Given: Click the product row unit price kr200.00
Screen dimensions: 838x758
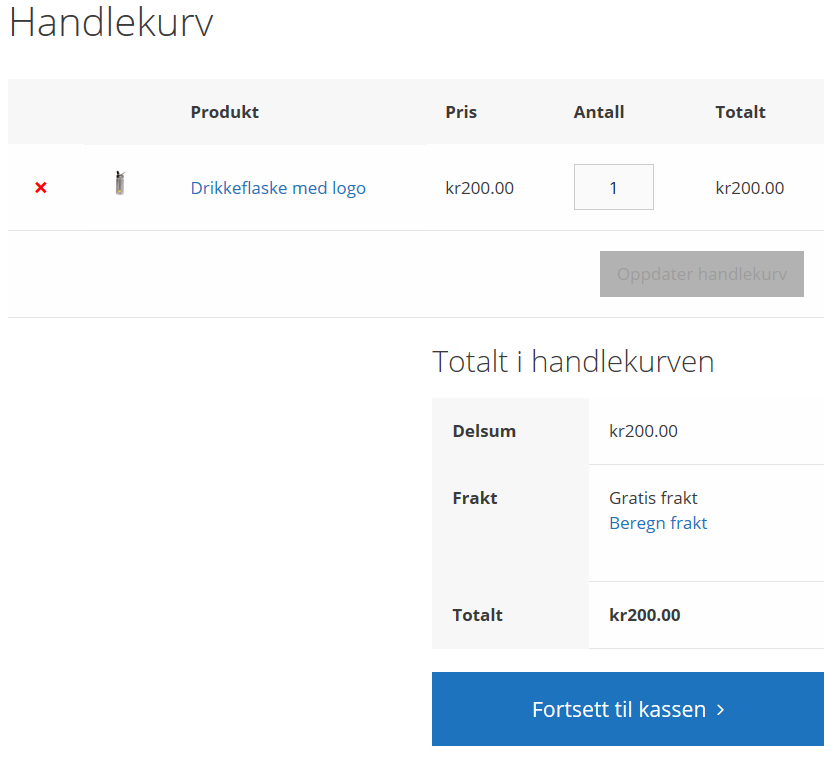Looking at the screenshot, I should tap(479, 188).
